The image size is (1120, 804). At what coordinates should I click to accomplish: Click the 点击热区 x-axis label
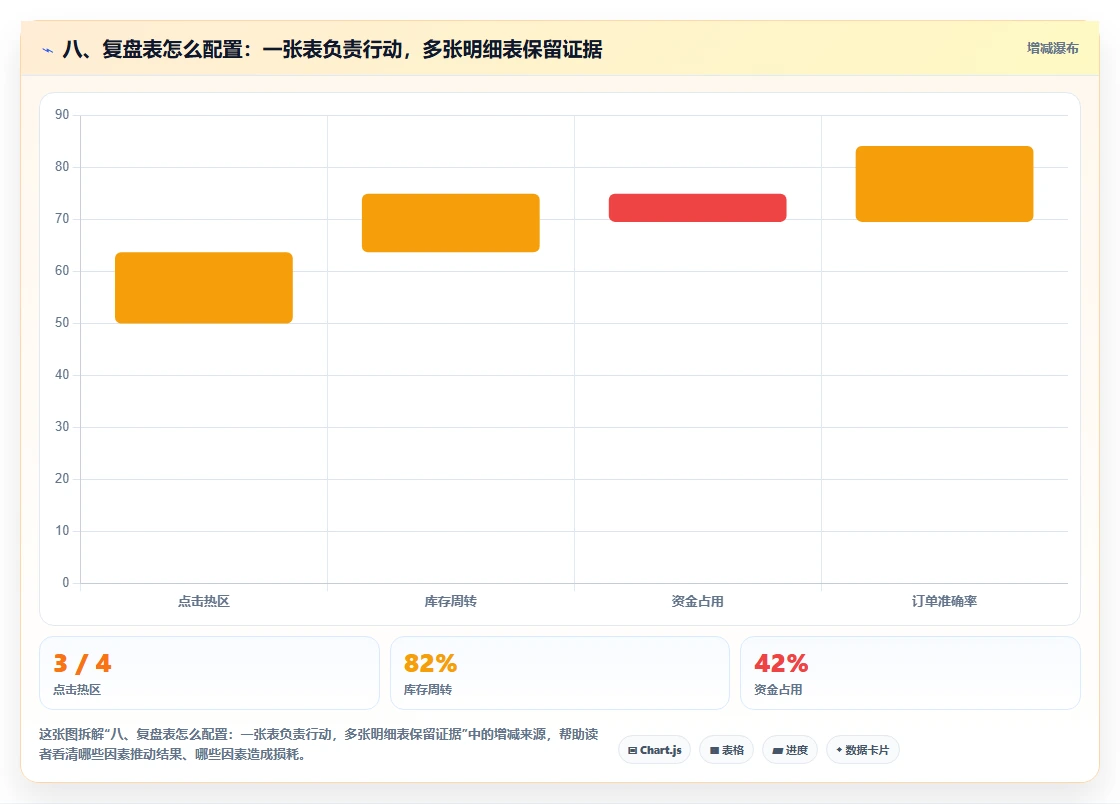(x=204, y=601)
